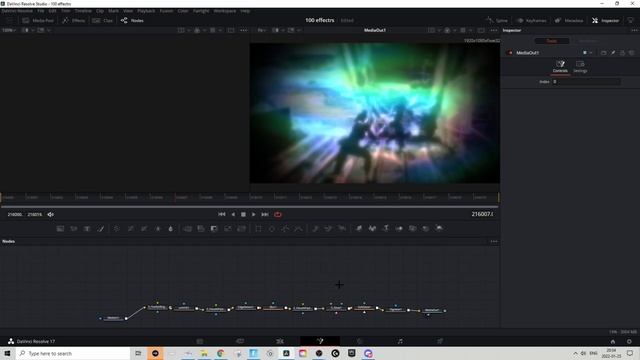Open the MediaOut1 viewer three-dot options menu
640x360 pixels.
pos(494,30)
